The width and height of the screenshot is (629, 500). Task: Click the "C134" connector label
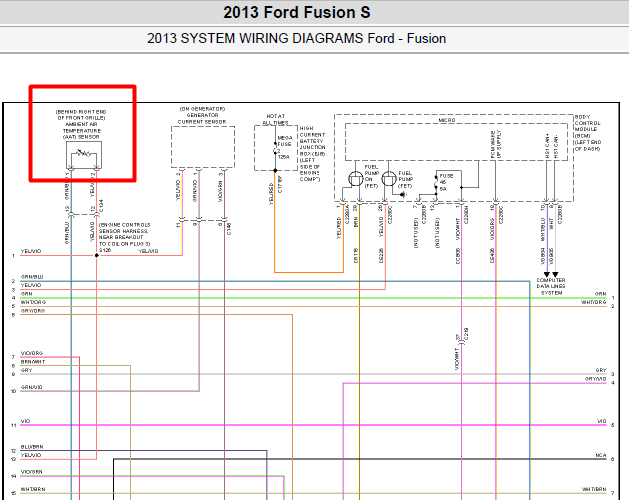(101, 205)
